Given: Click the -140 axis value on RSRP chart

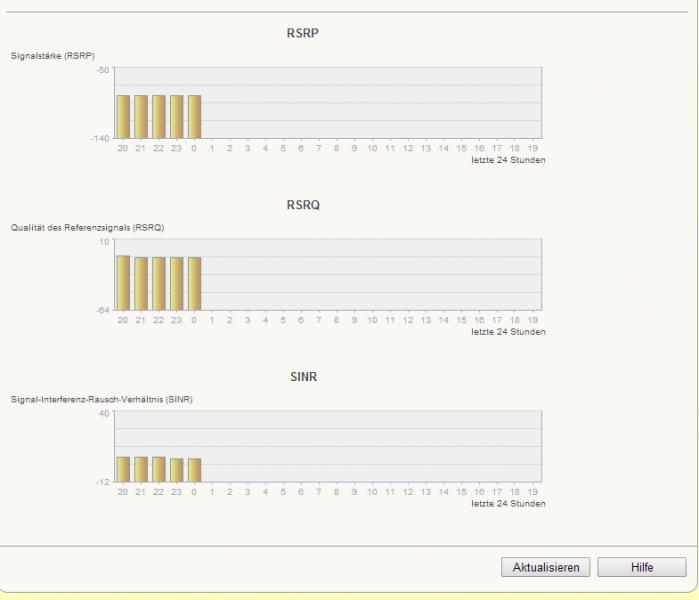Looking at the screenshot, I should 100,139.
